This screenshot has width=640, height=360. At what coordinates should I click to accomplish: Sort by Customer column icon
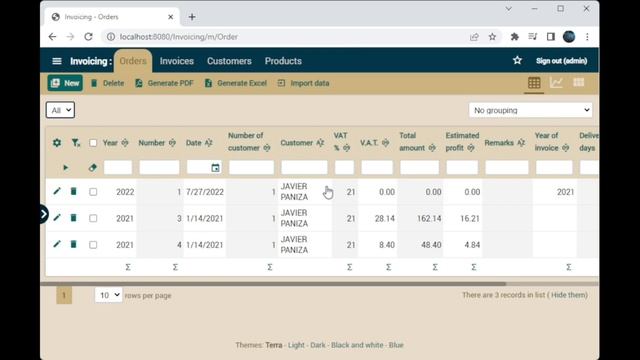[x=320, y=143]
